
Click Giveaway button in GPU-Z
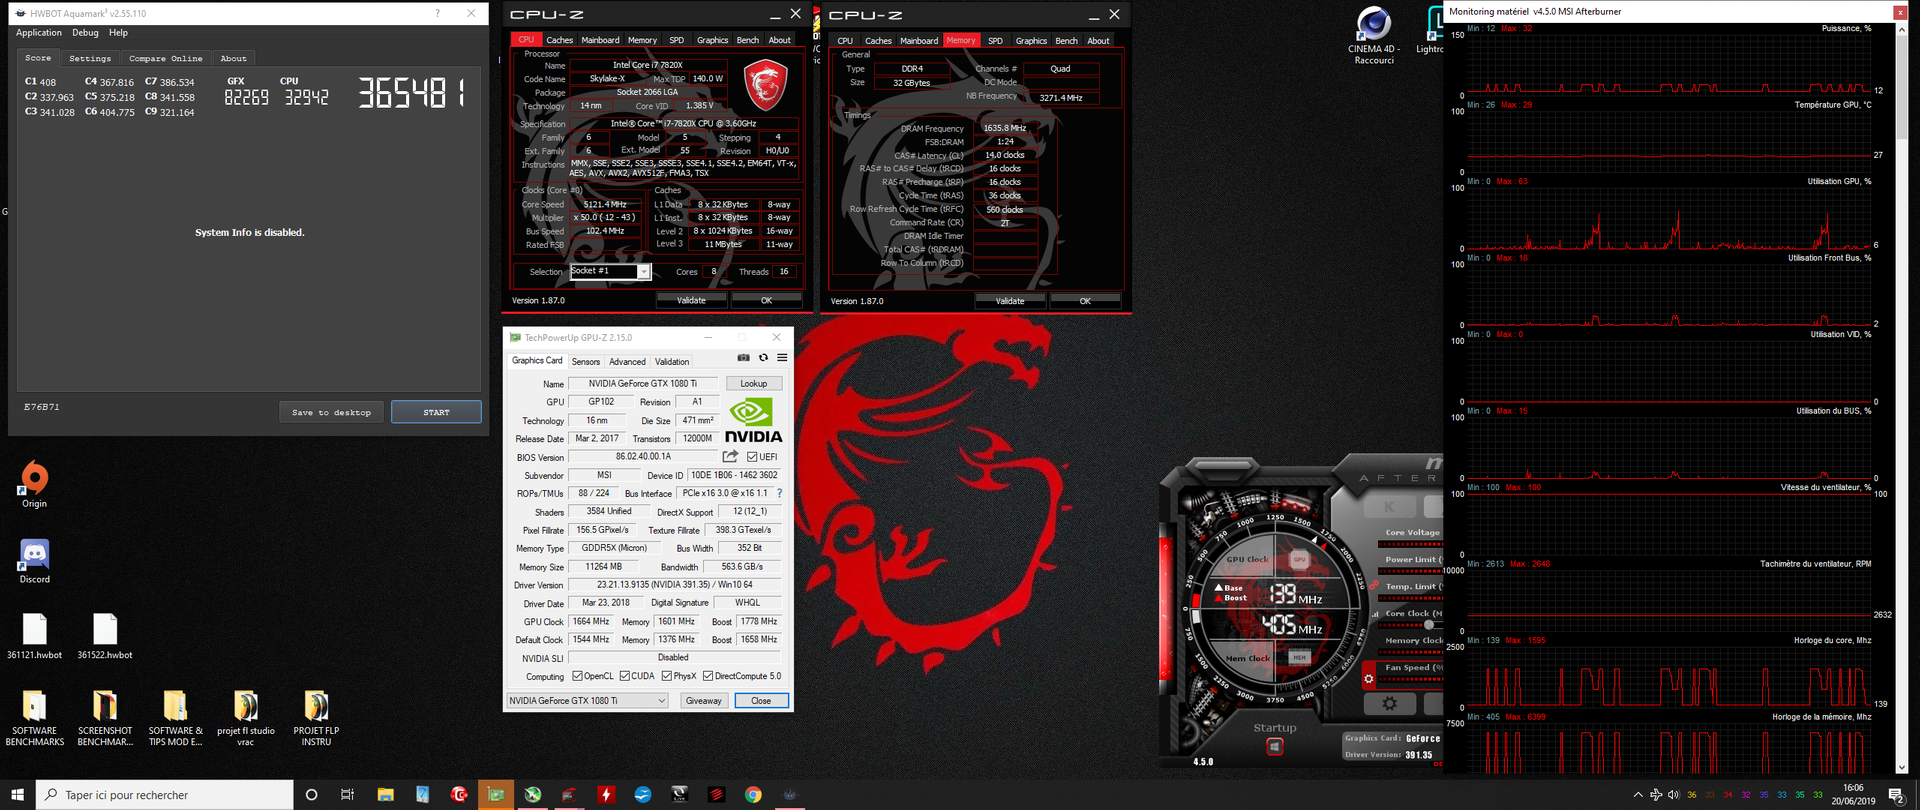703,701
